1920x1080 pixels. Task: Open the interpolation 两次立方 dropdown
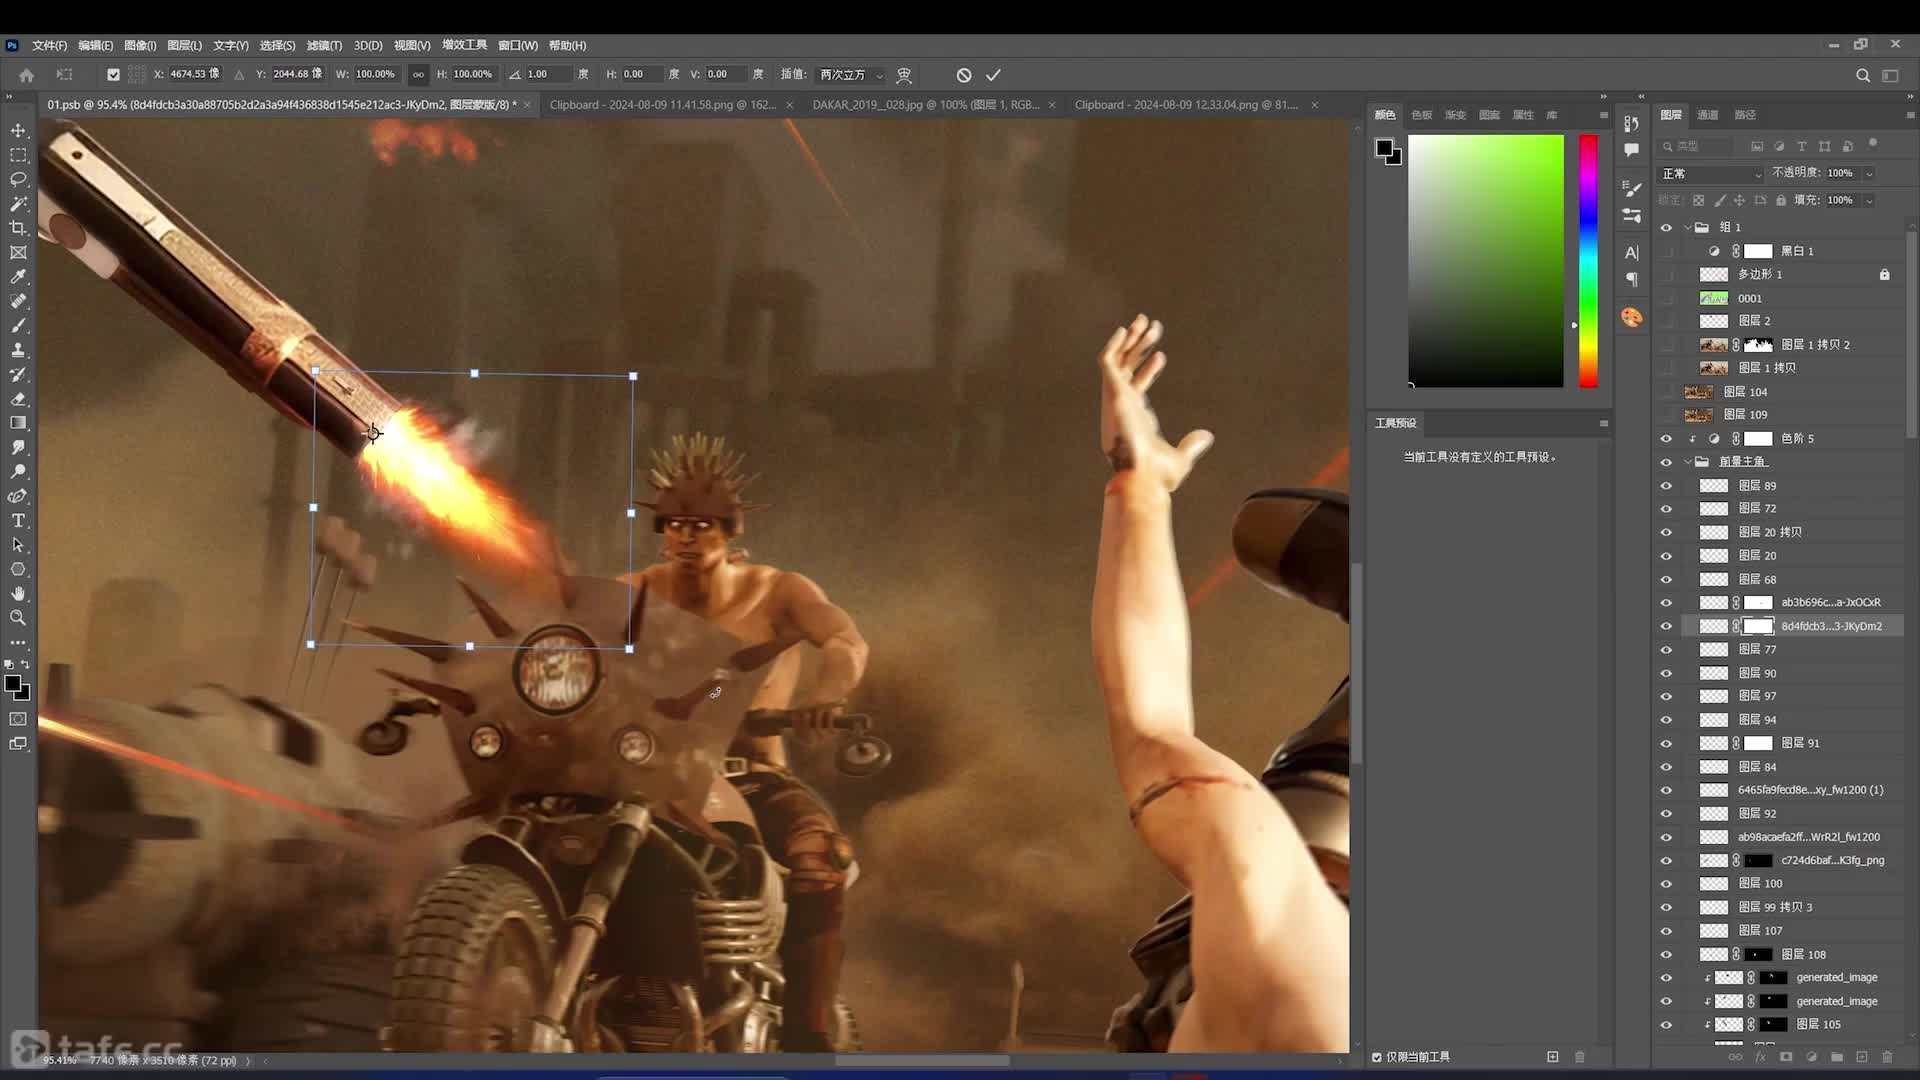click(851, 75)
